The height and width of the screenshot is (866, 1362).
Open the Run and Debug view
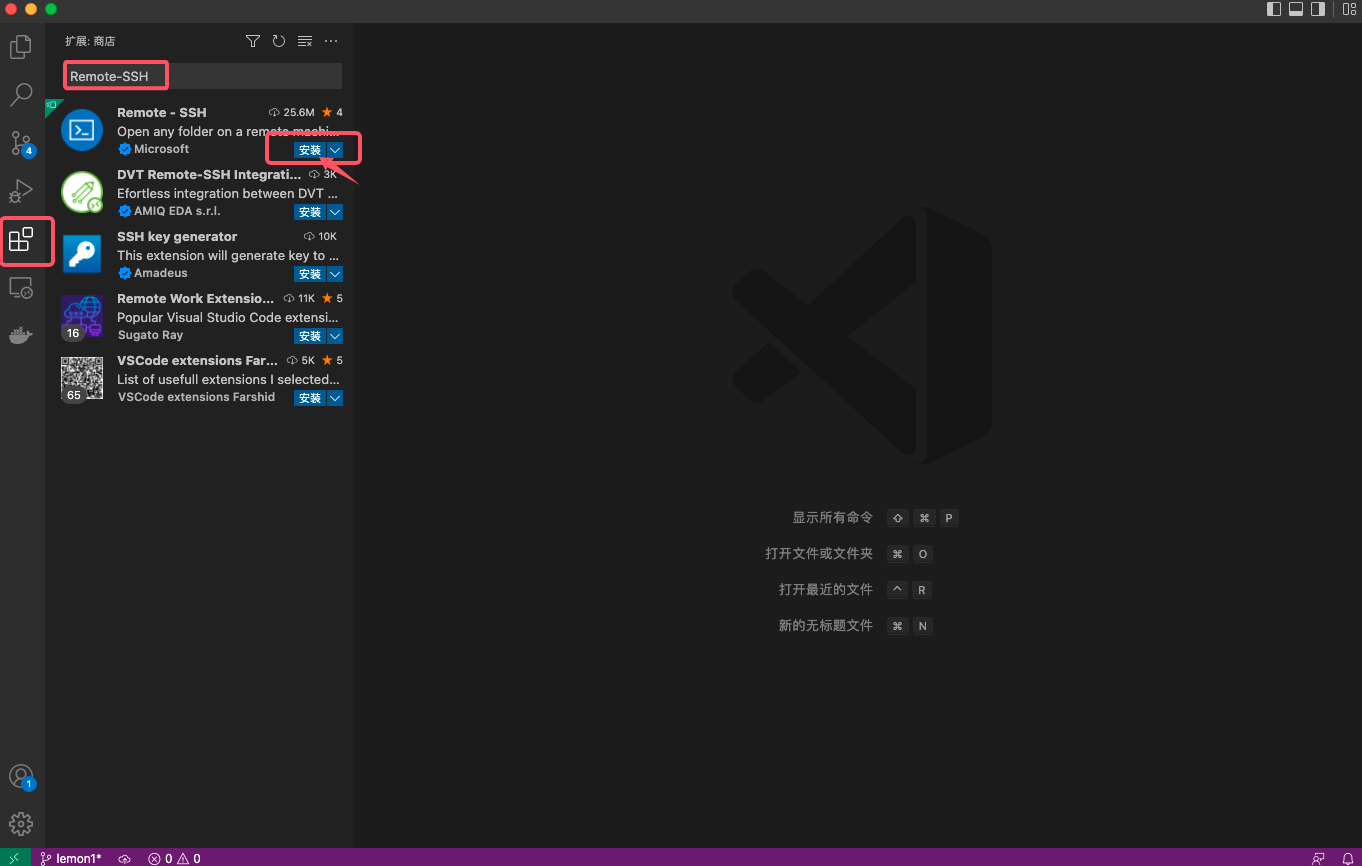(21, 191)
